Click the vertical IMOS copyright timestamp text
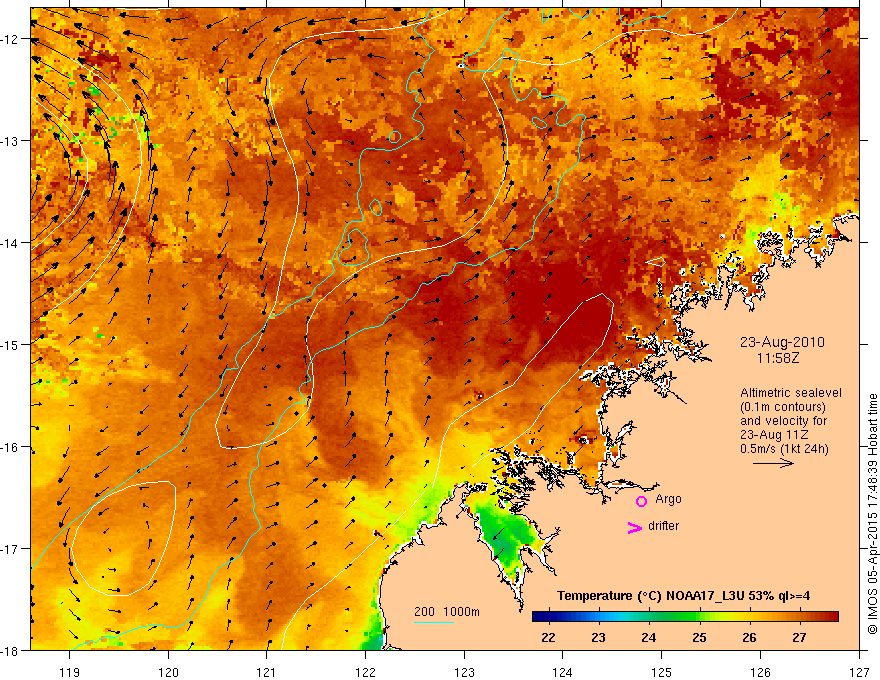The height and width of the screenshot is (680, 880). click(872, 514)
